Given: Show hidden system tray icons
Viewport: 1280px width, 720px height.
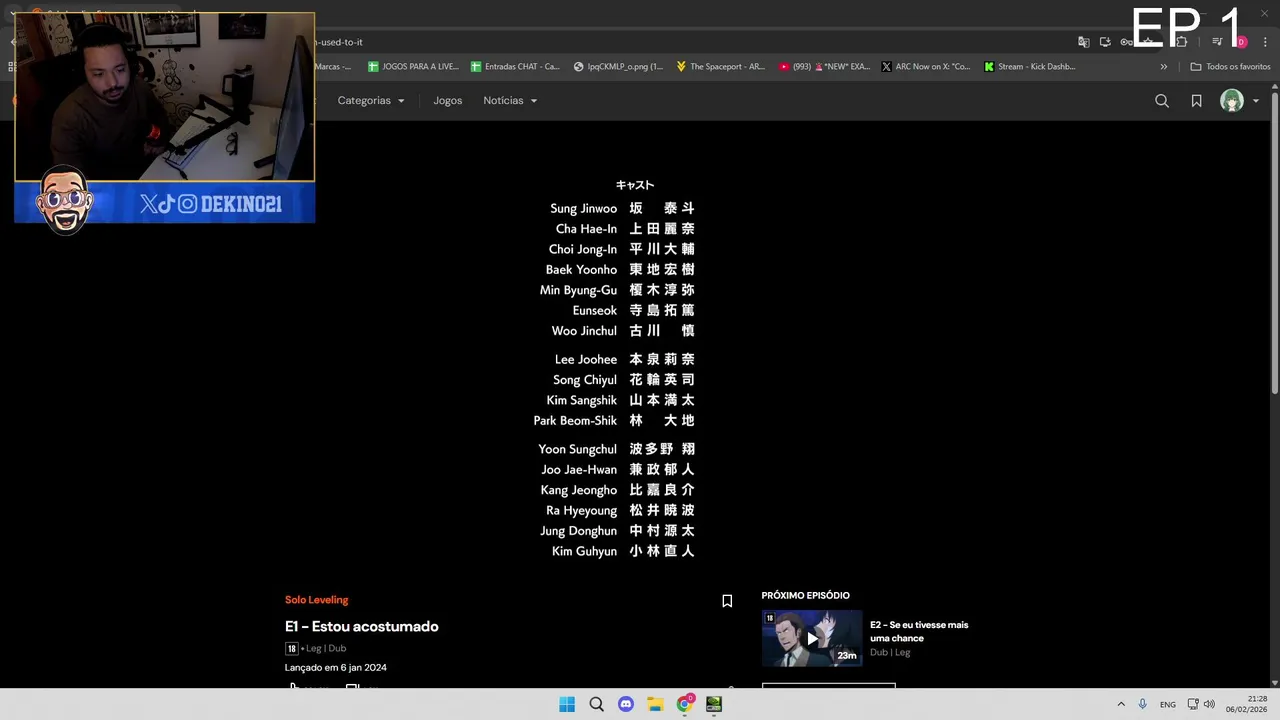Looking at the screenshot, I should [x=1121, y=704].
